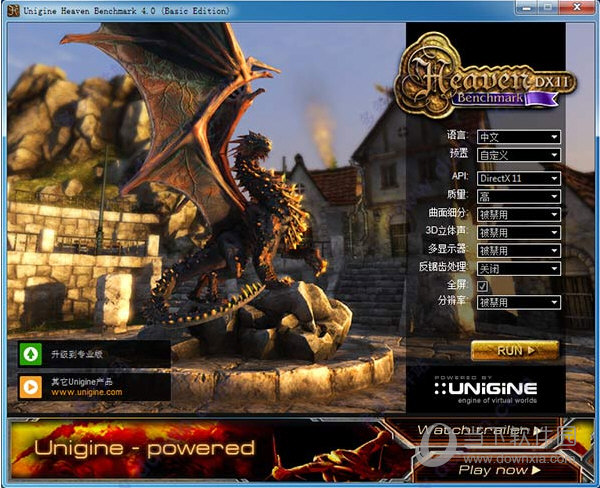This screenshot has height=488, width=600.
Task: Click the Powered by UNIGINE logo
Action: (x=486, y=390)
